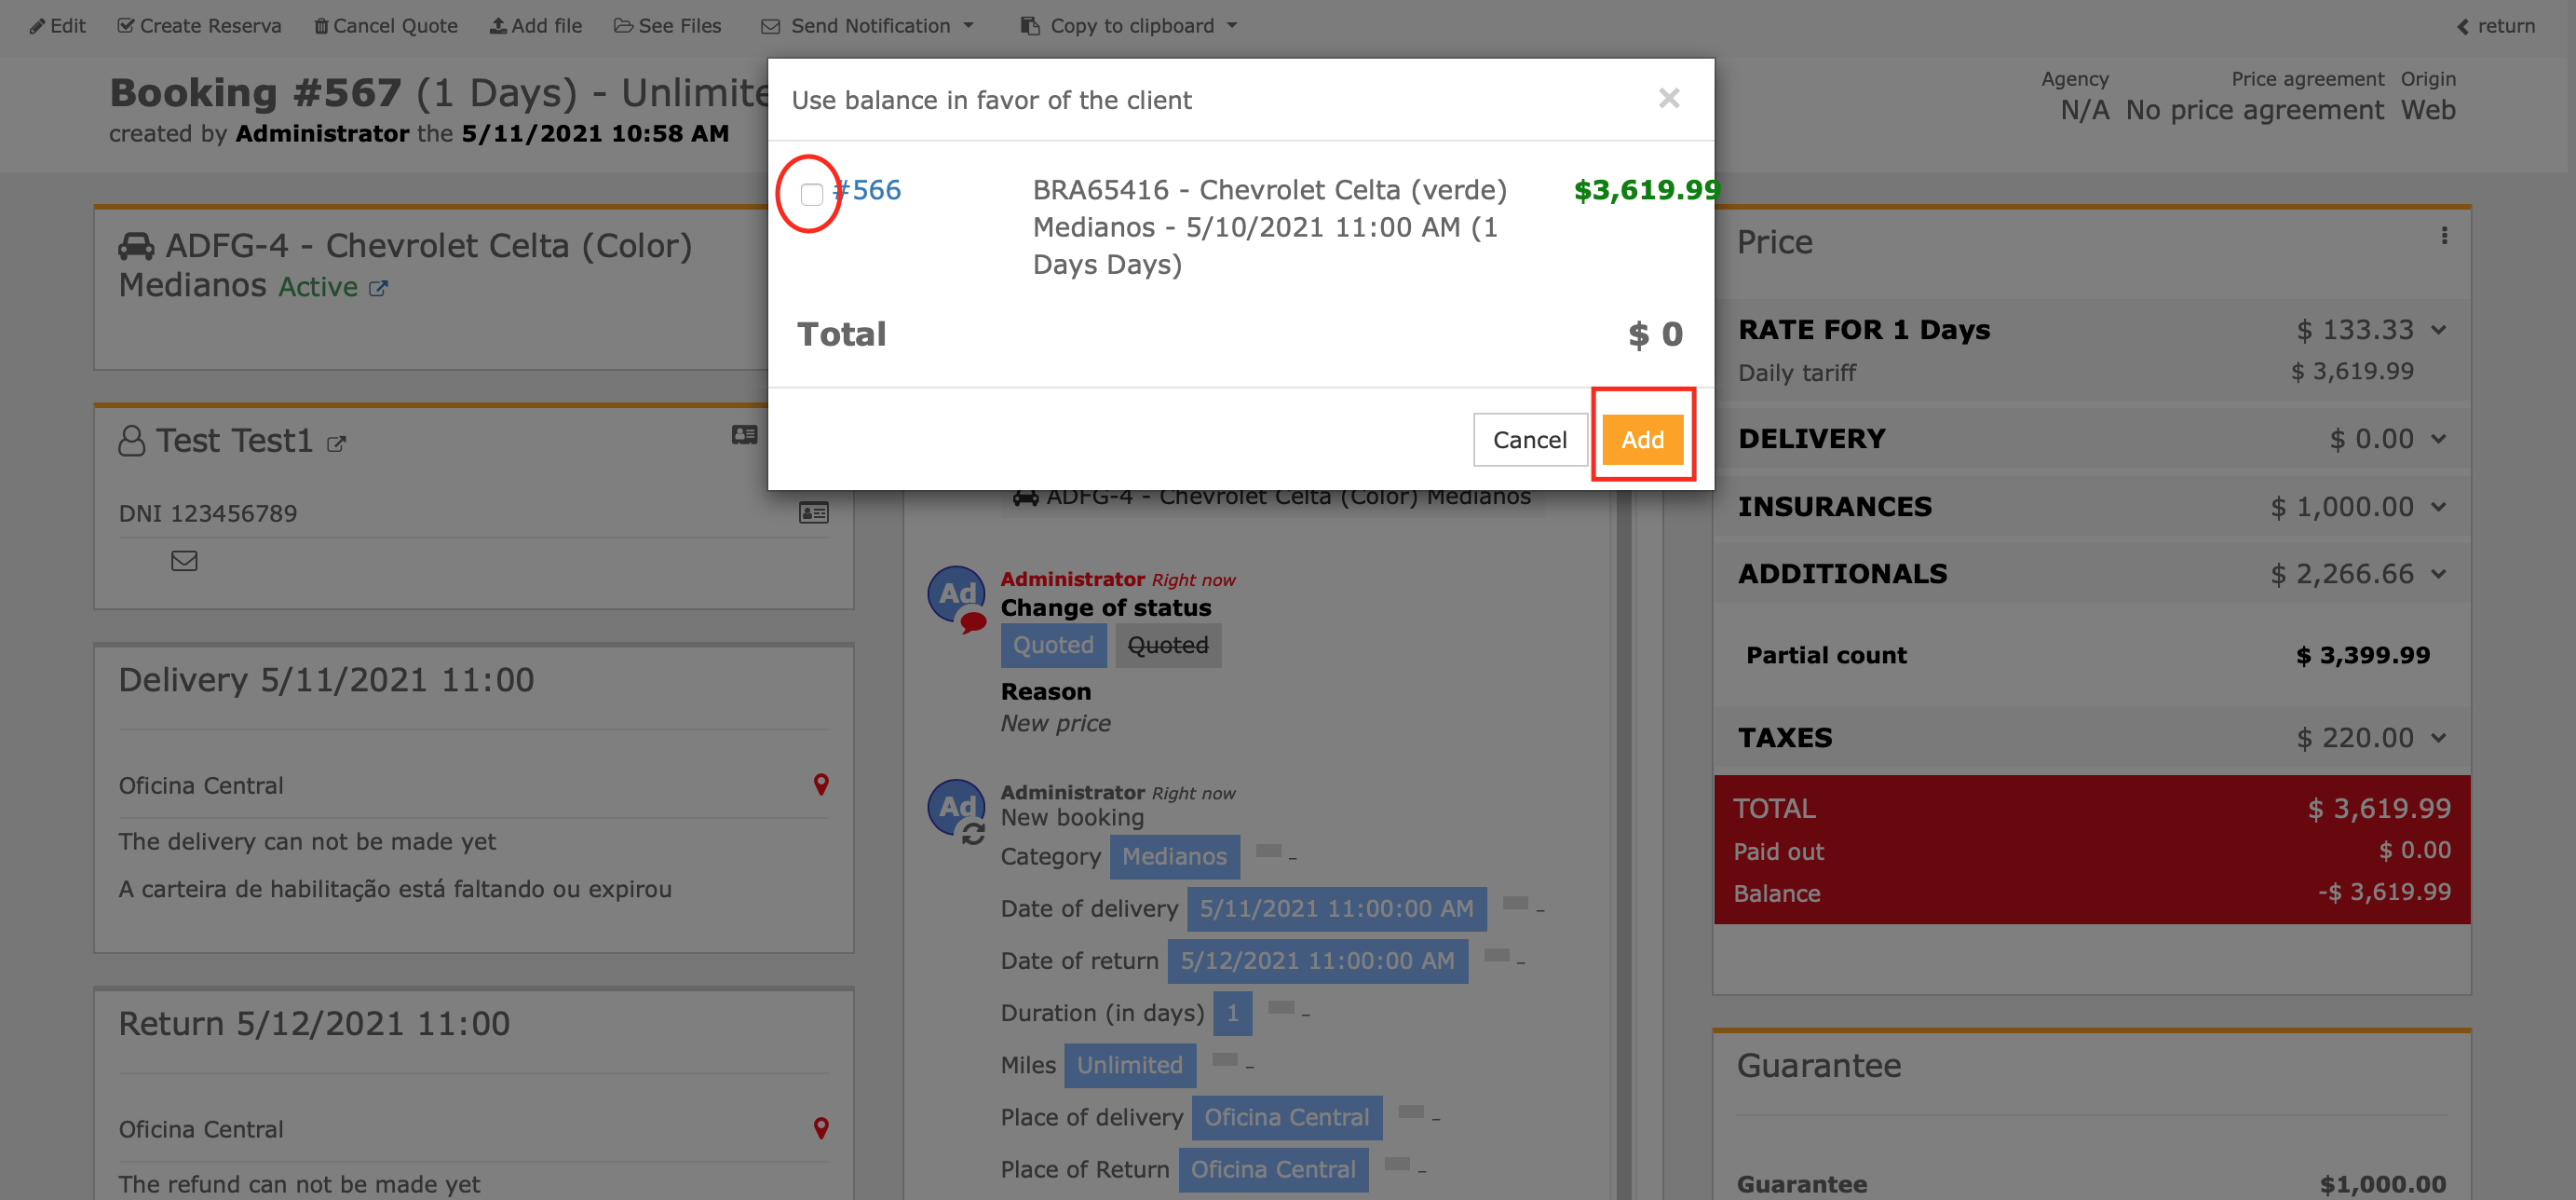Click the orange Add button
This screenshot has height=1200, width=2576.
point(1642,439)
